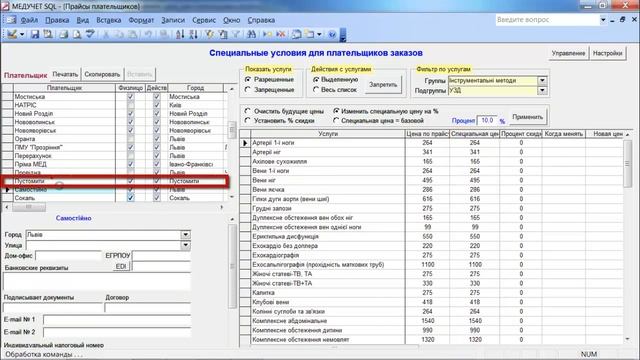This screenshot has height=360, width=640.
Task: Select the Весь список radio option
Action: [x=316, y=89]
